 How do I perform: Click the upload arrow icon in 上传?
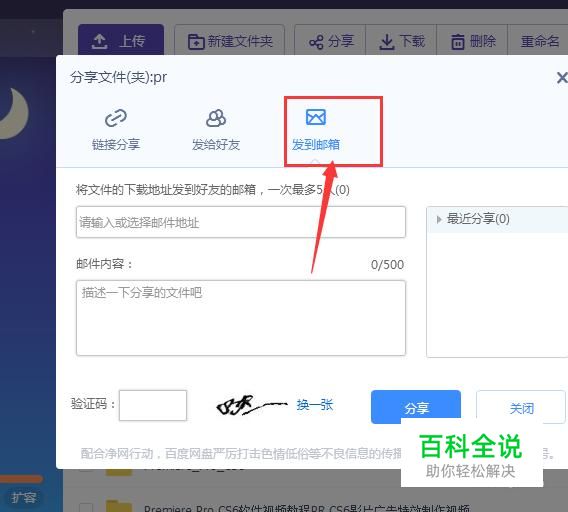click(x=99, y=41)
